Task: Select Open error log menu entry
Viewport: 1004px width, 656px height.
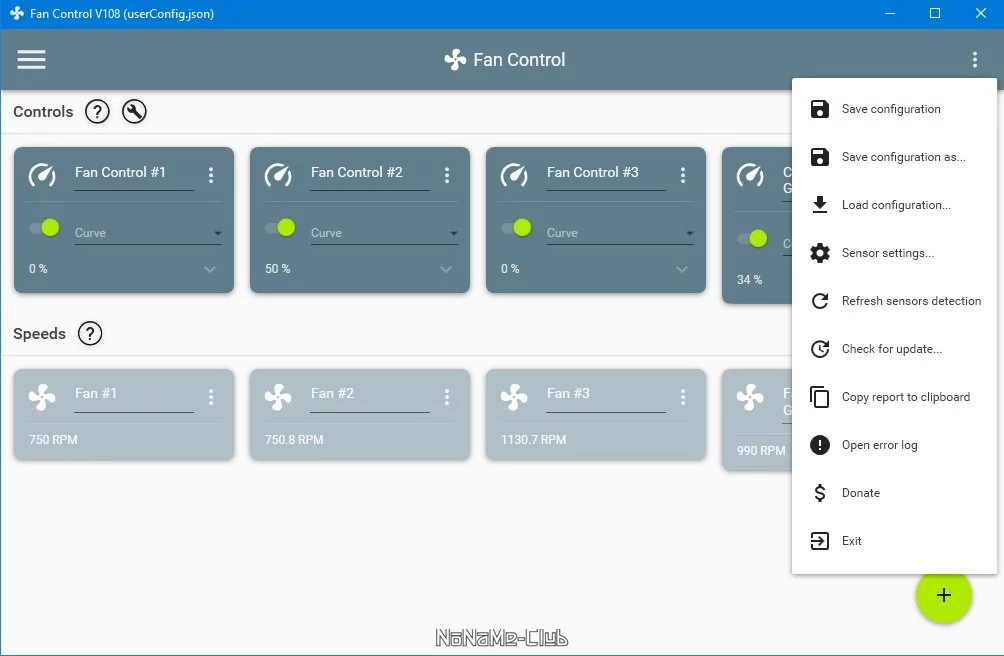Action: click(x=894, y=445)
